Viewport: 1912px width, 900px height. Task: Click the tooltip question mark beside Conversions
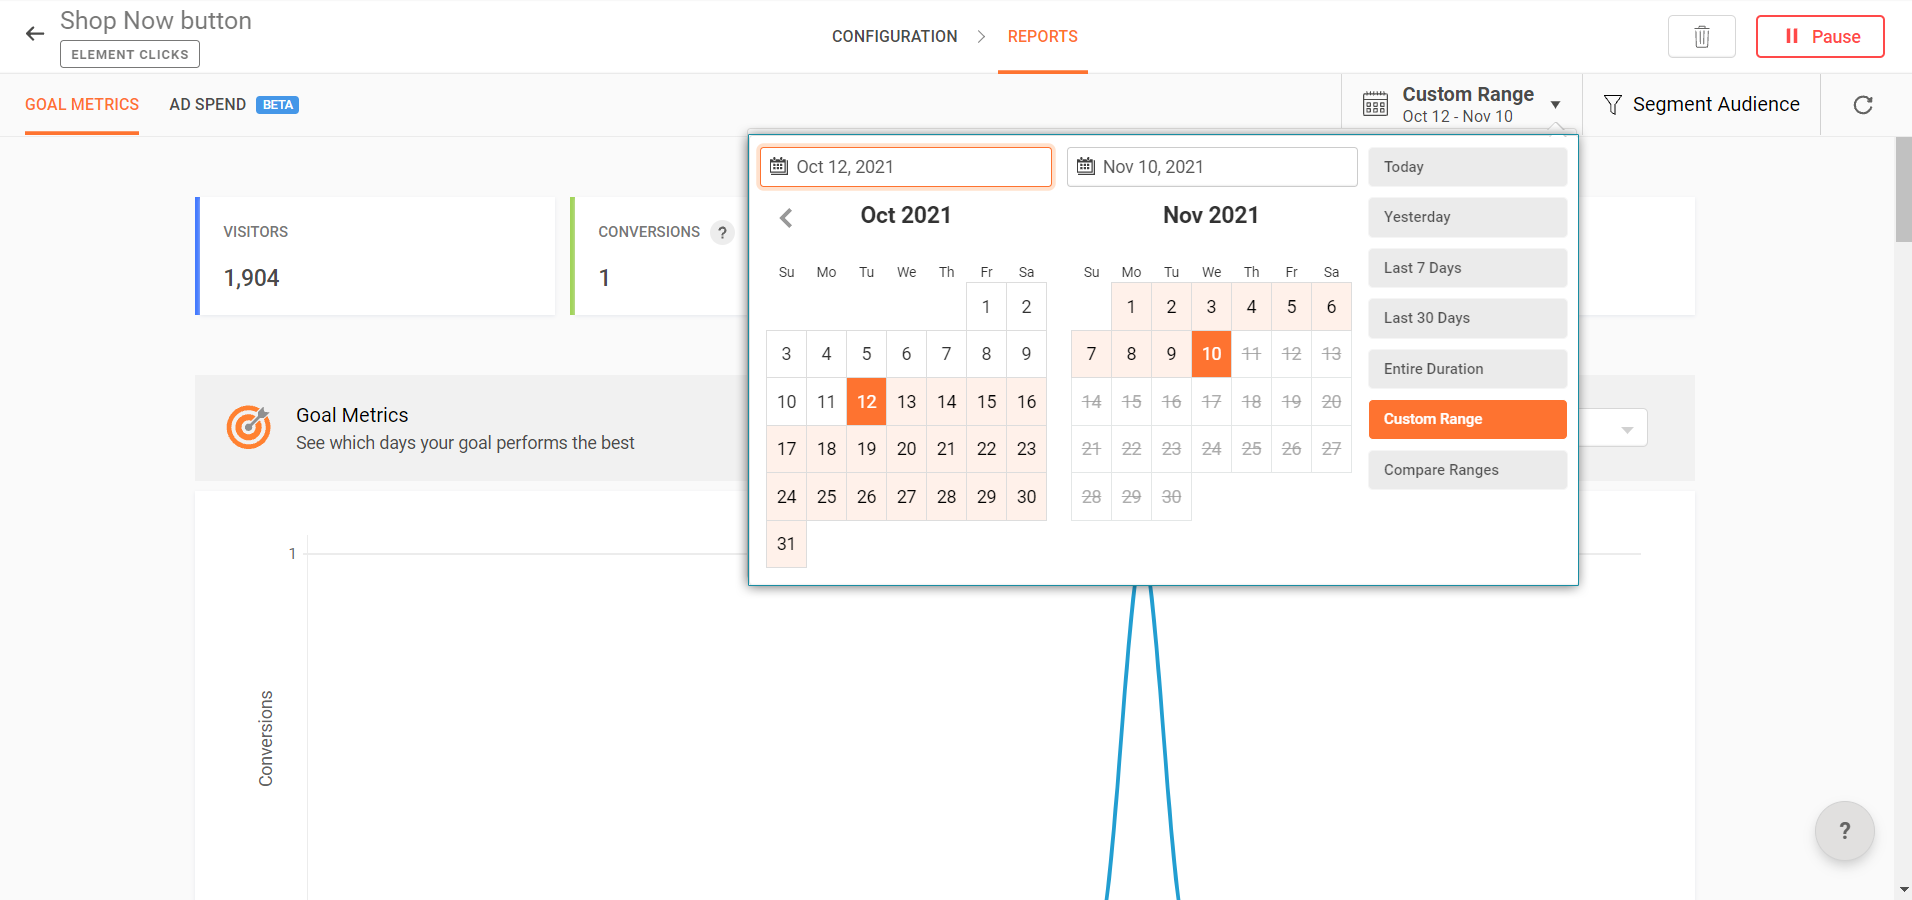[x=723, y=232]
